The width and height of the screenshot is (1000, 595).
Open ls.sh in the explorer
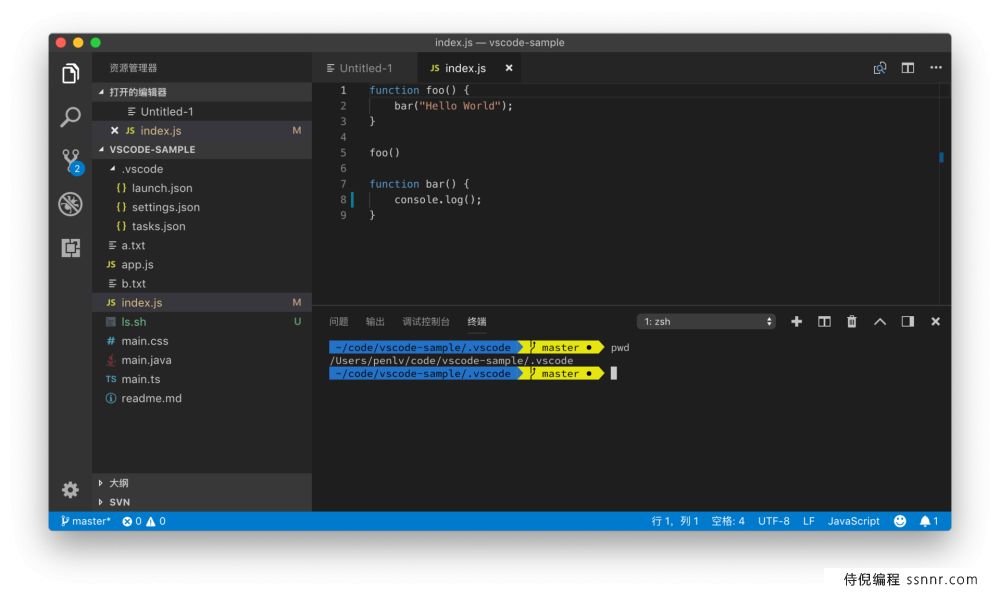pos(202,322)
